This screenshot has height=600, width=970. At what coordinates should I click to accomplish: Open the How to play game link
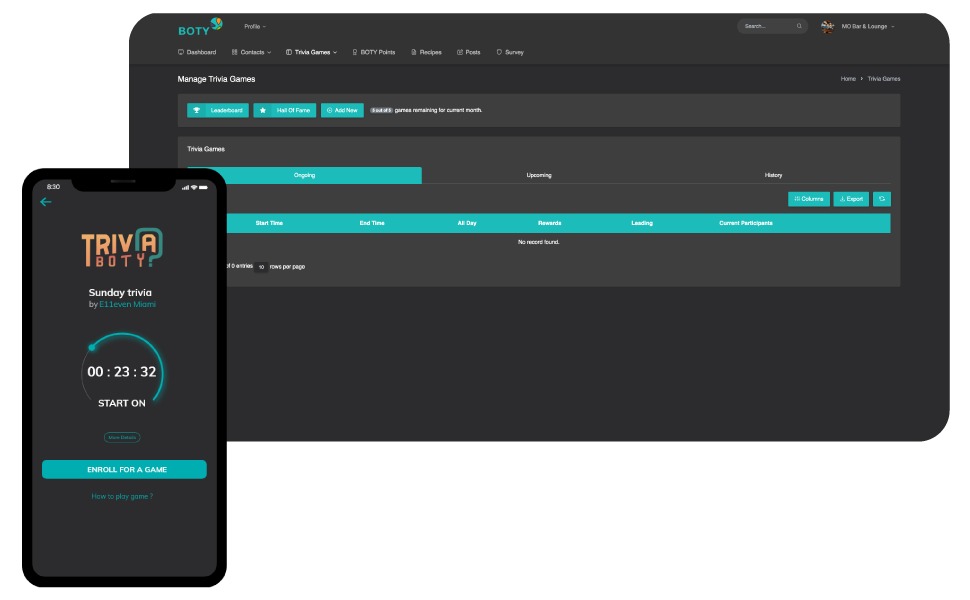(122, 495)
